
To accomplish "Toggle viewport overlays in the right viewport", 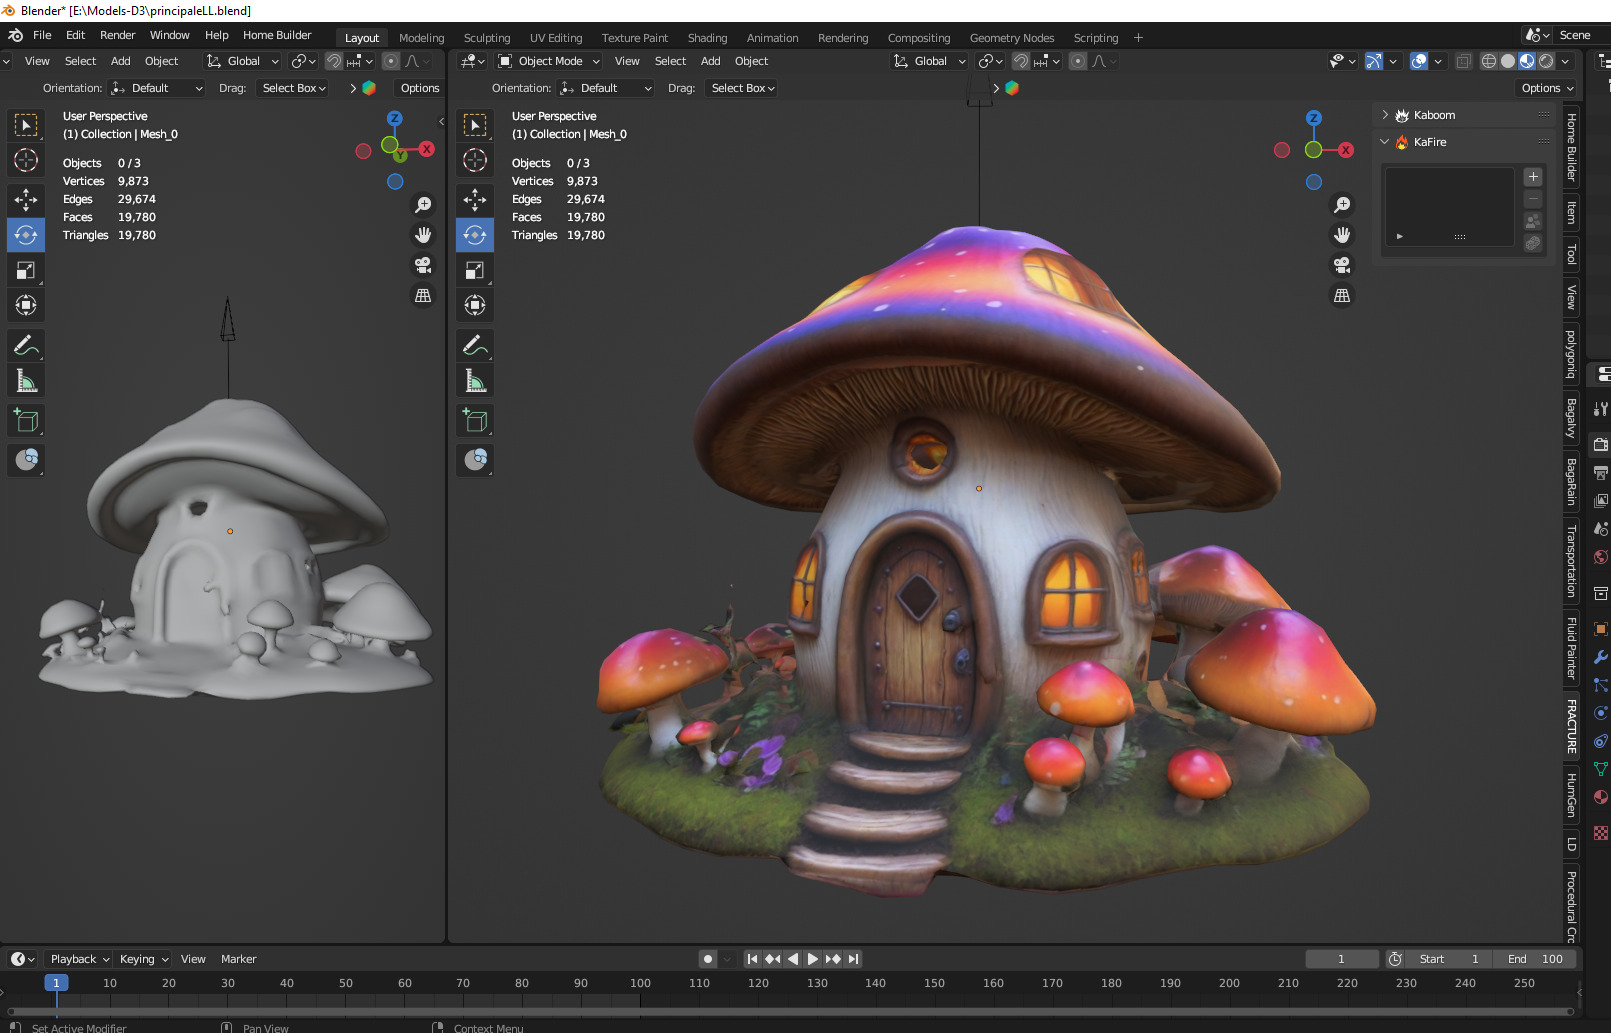I will [x=1419, y=61].
